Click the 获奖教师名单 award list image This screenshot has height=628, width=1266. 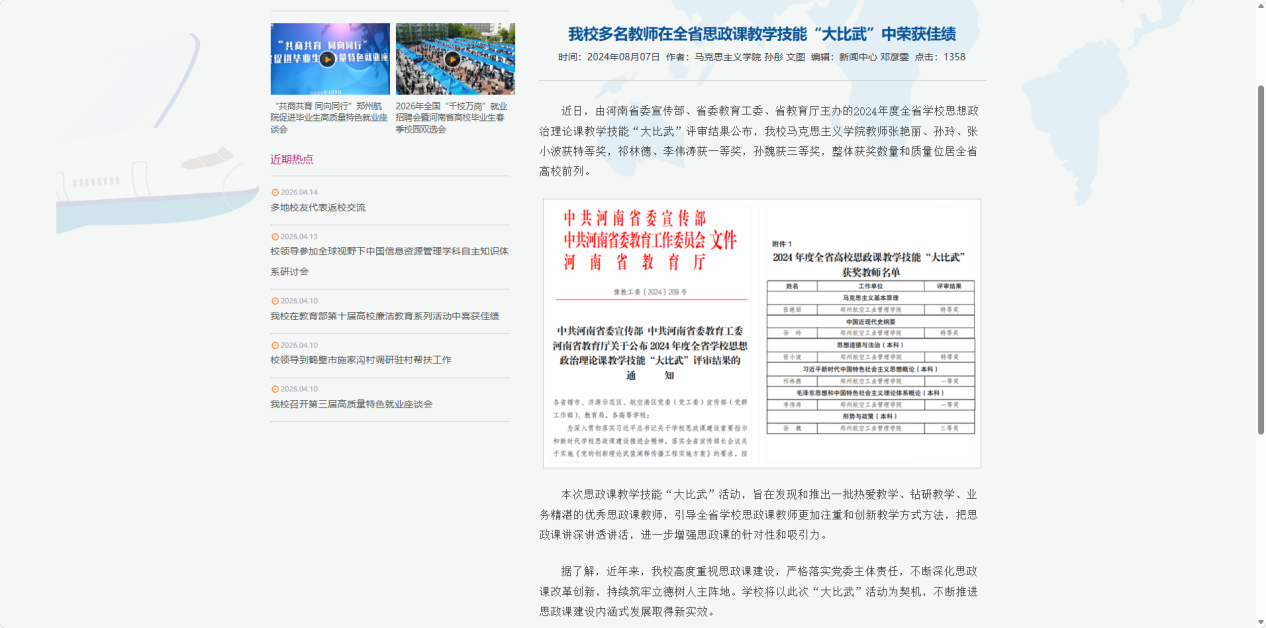(x=870, y=333)
